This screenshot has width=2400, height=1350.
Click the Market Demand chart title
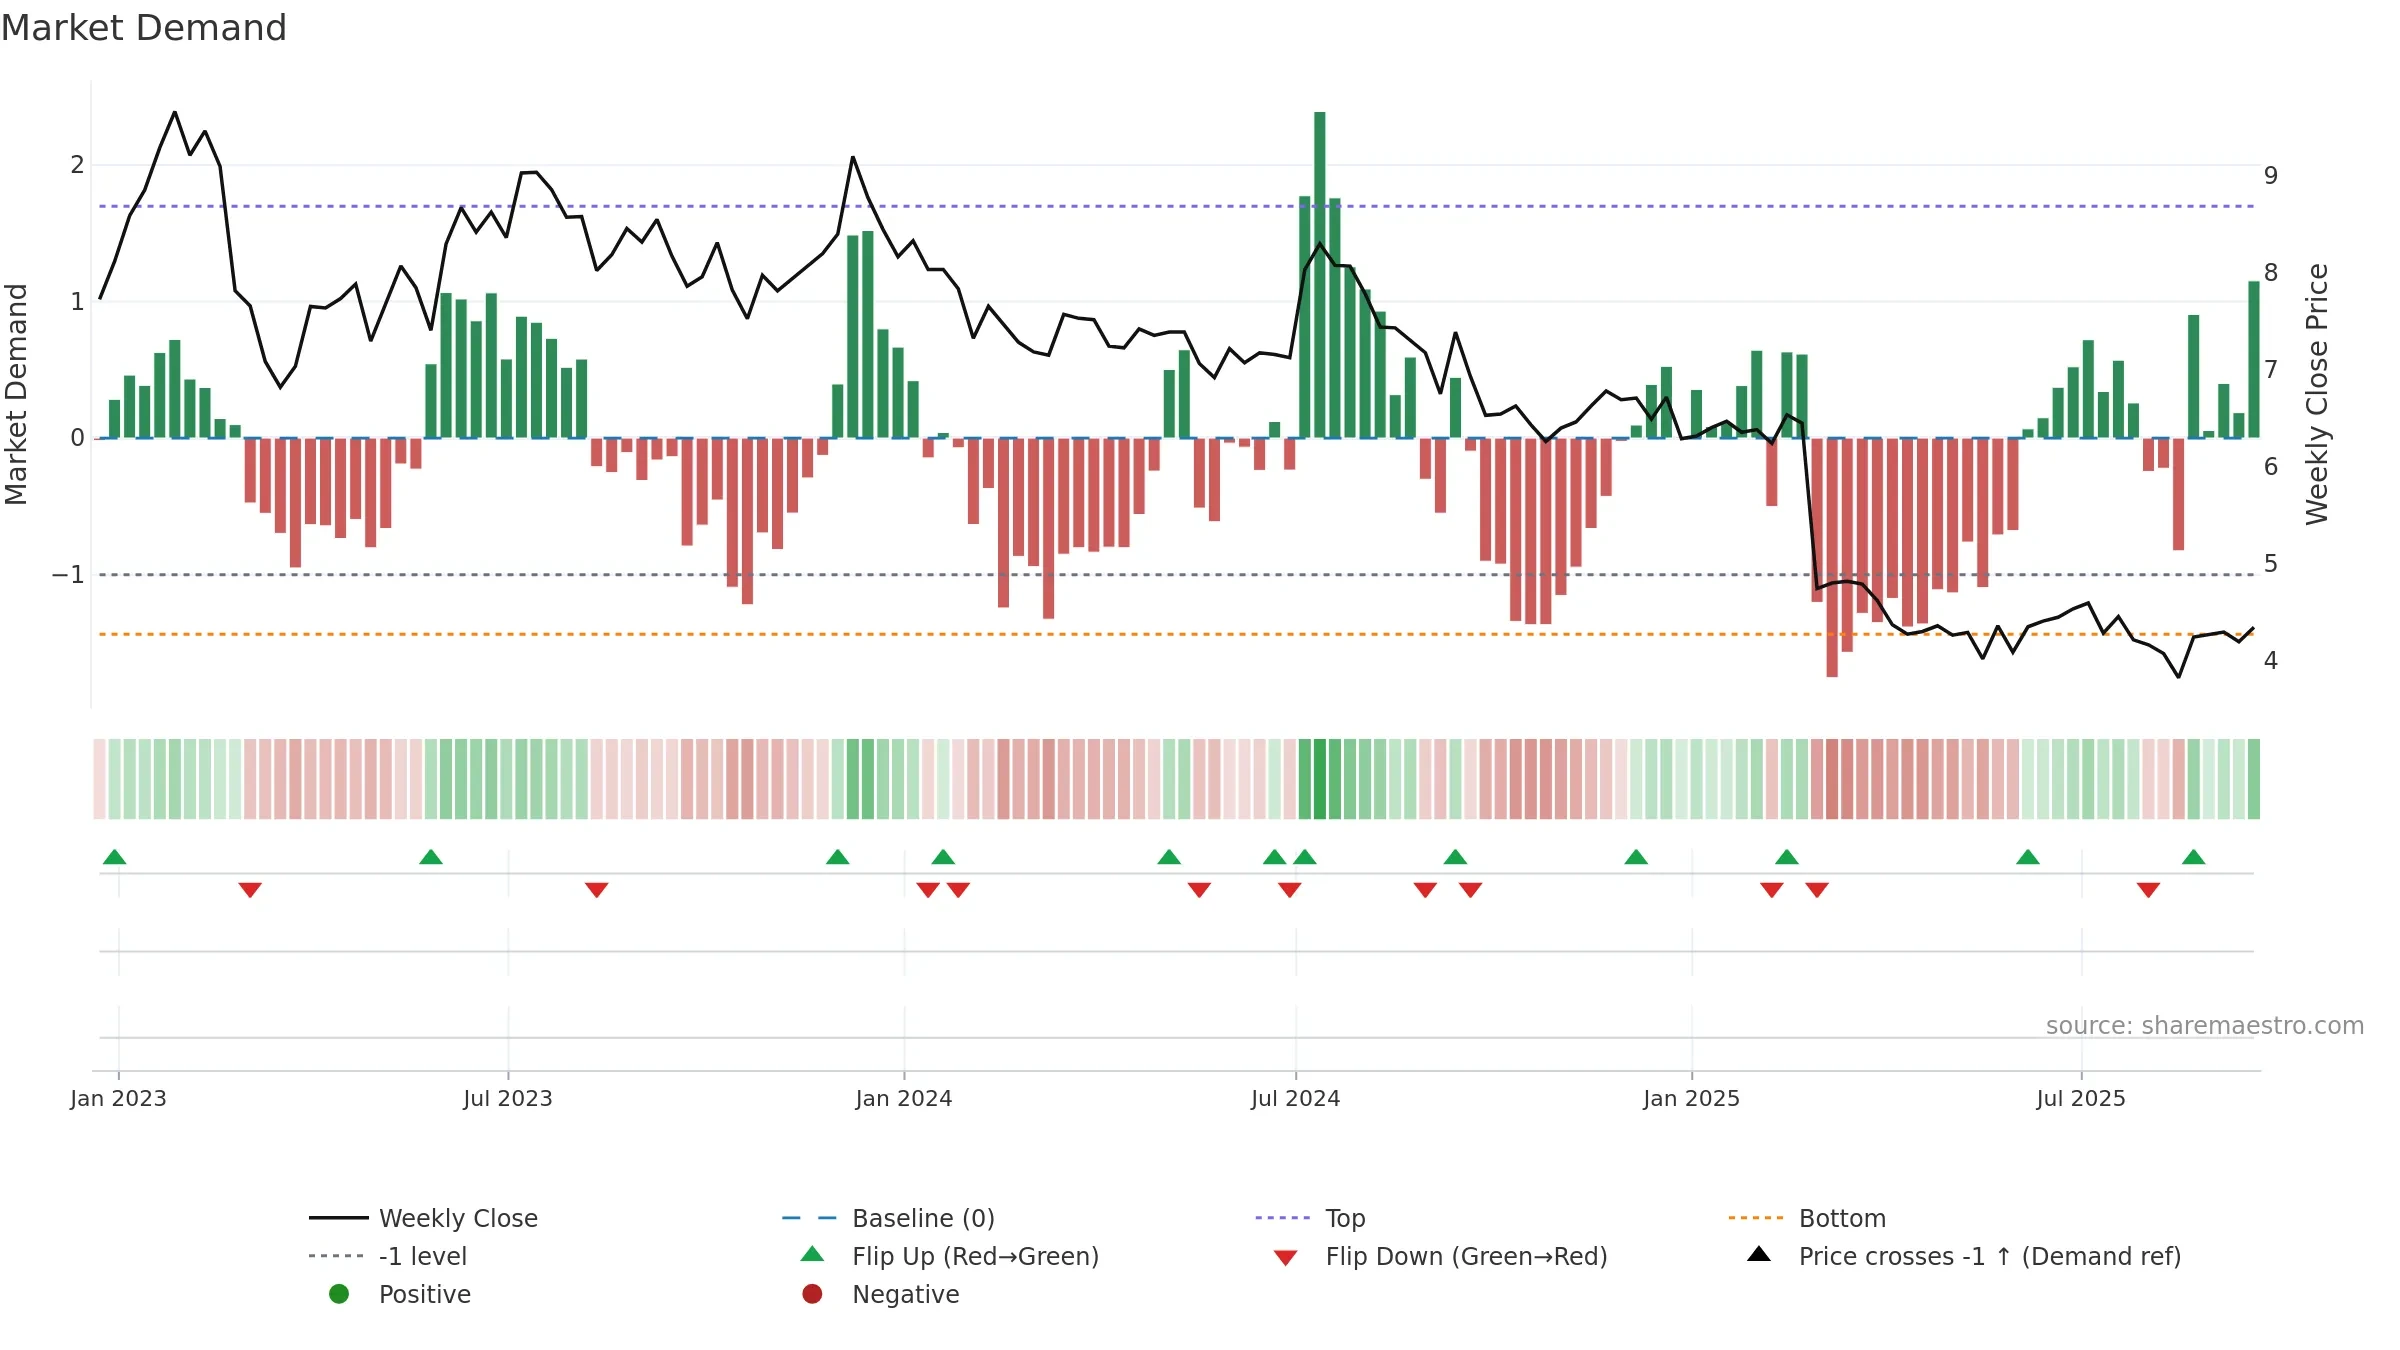coord(144,28)
